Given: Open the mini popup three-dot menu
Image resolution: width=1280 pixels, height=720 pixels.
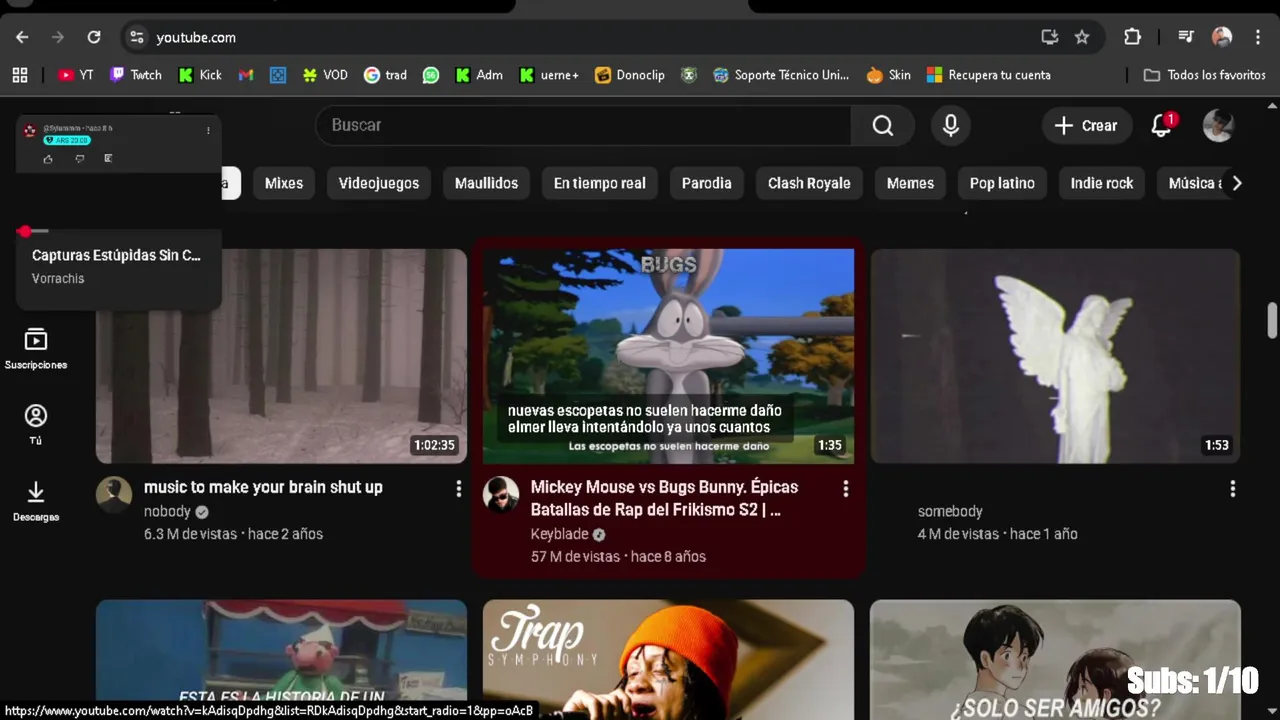Looking at the screenshot, I should tap(208, 130).
